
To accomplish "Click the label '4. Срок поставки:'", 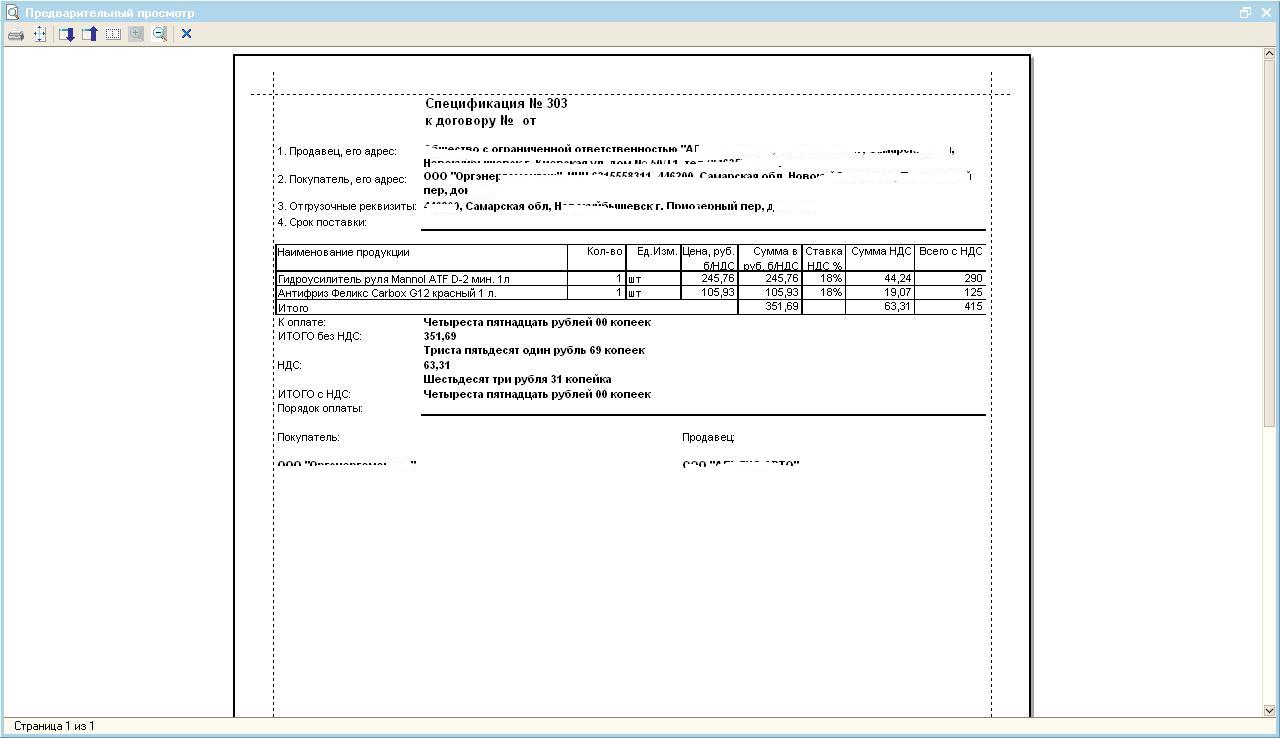I will pos(322,223).
